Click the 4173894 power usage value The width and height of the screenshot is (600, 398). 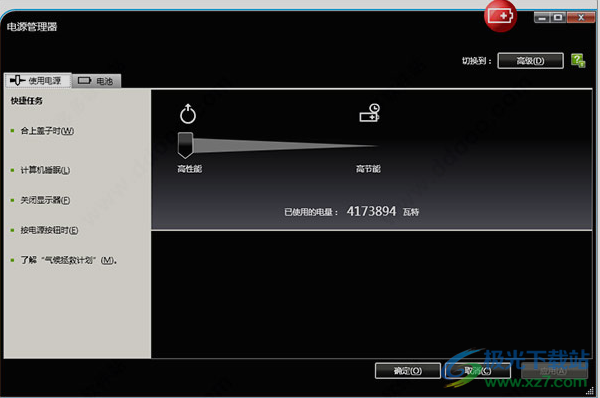(371, 211)
